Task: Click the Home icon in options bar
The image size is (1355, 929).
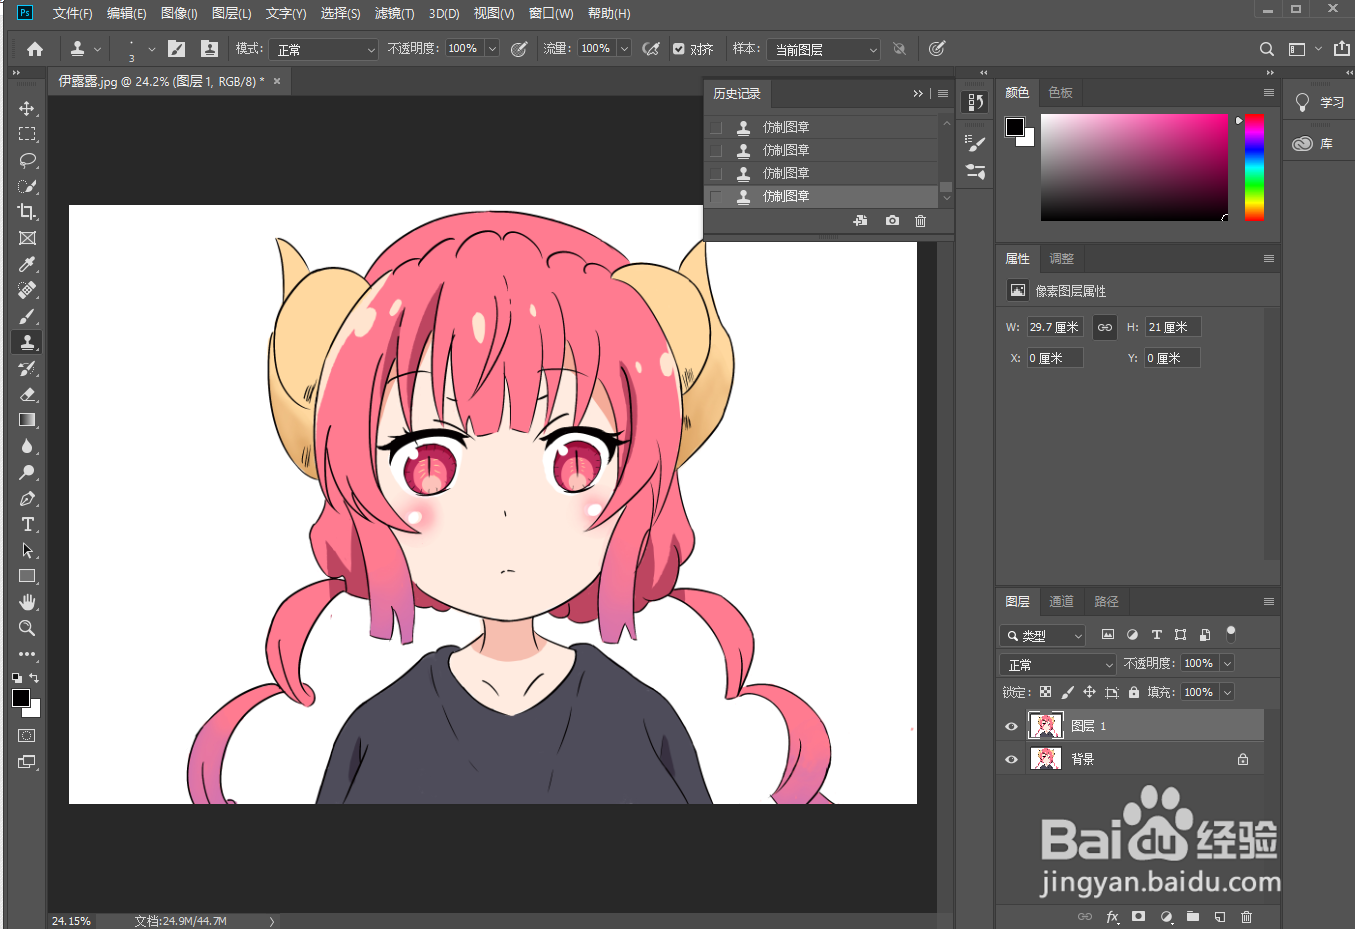Action: 35,49
